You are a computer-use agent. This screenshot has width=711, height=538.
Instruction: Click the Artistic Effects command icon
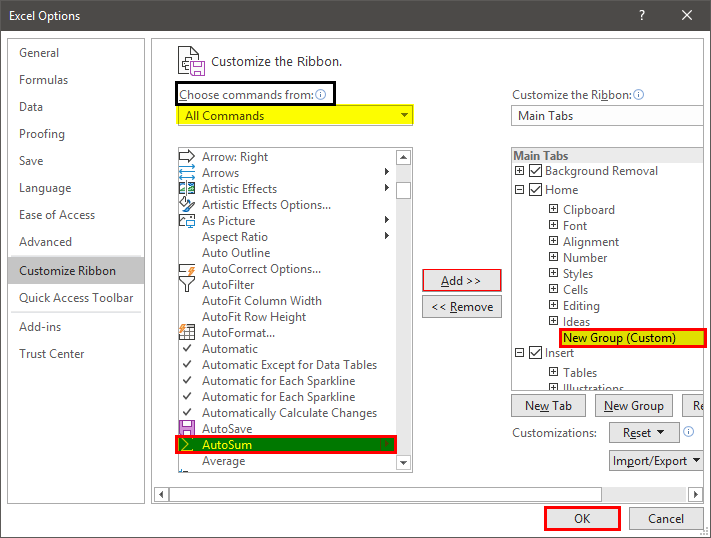point(187,188)
